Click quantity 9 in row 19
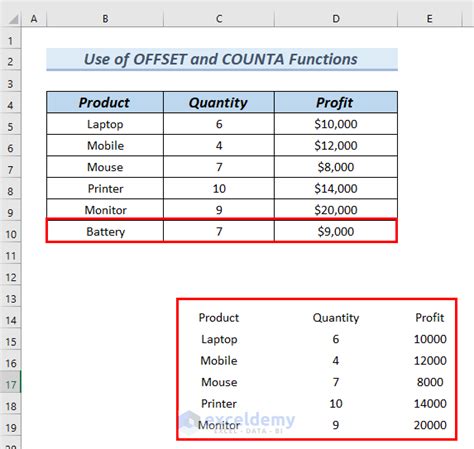The image size is (474, 449). tap(336, 425)
